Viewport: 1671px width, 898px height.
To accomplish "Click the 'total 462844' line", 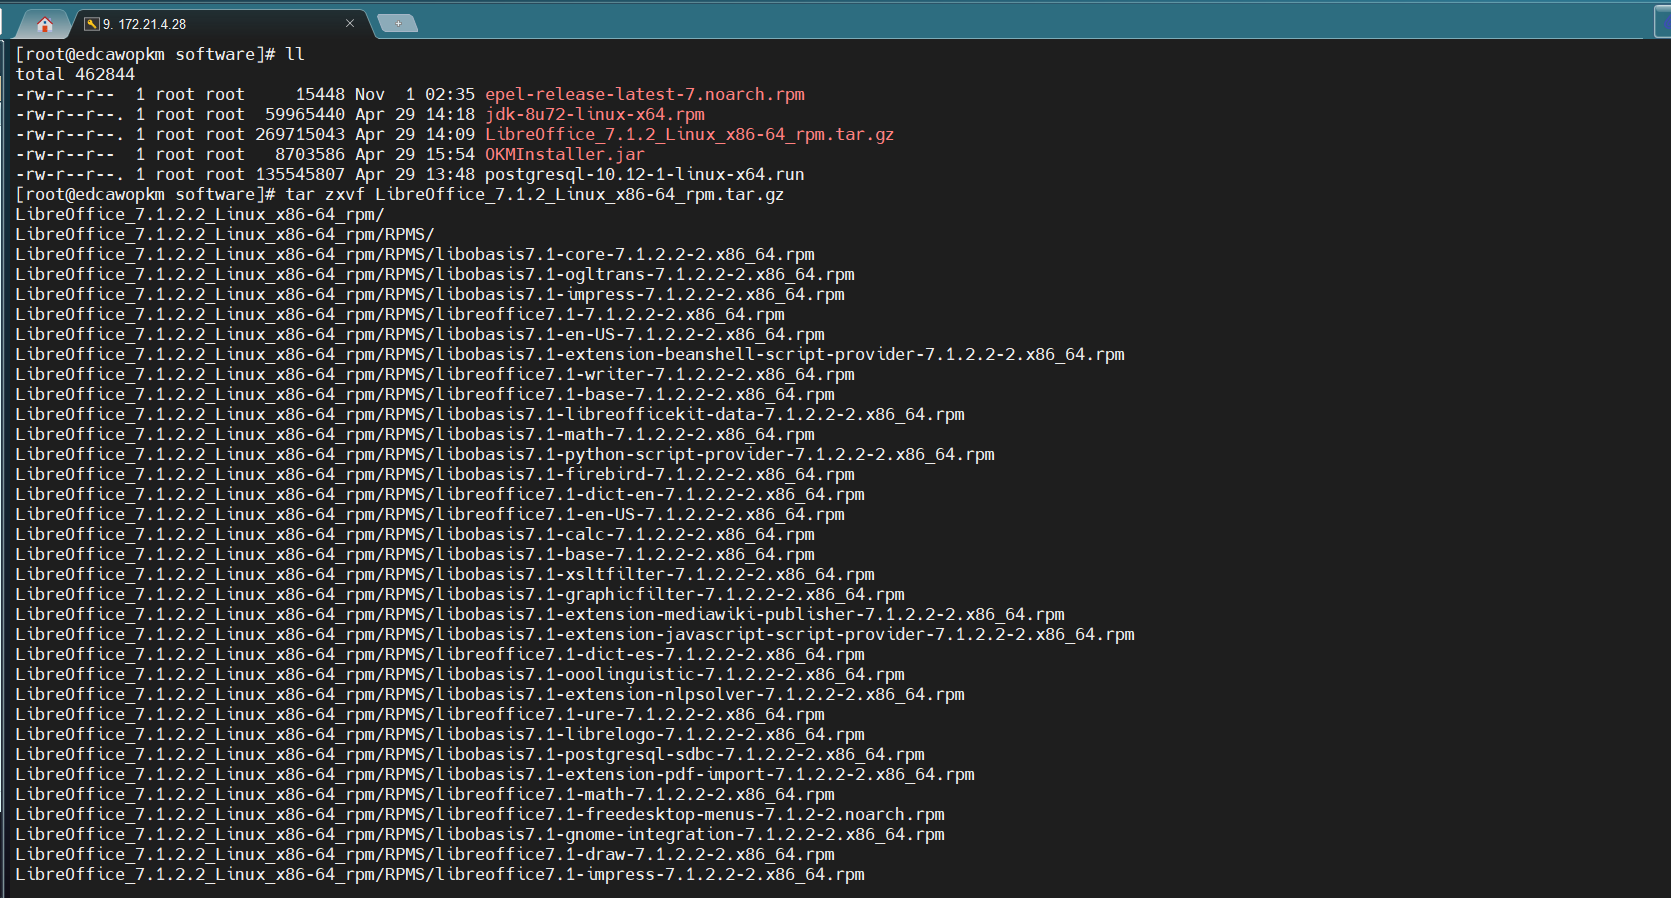I will click(75, 74).
